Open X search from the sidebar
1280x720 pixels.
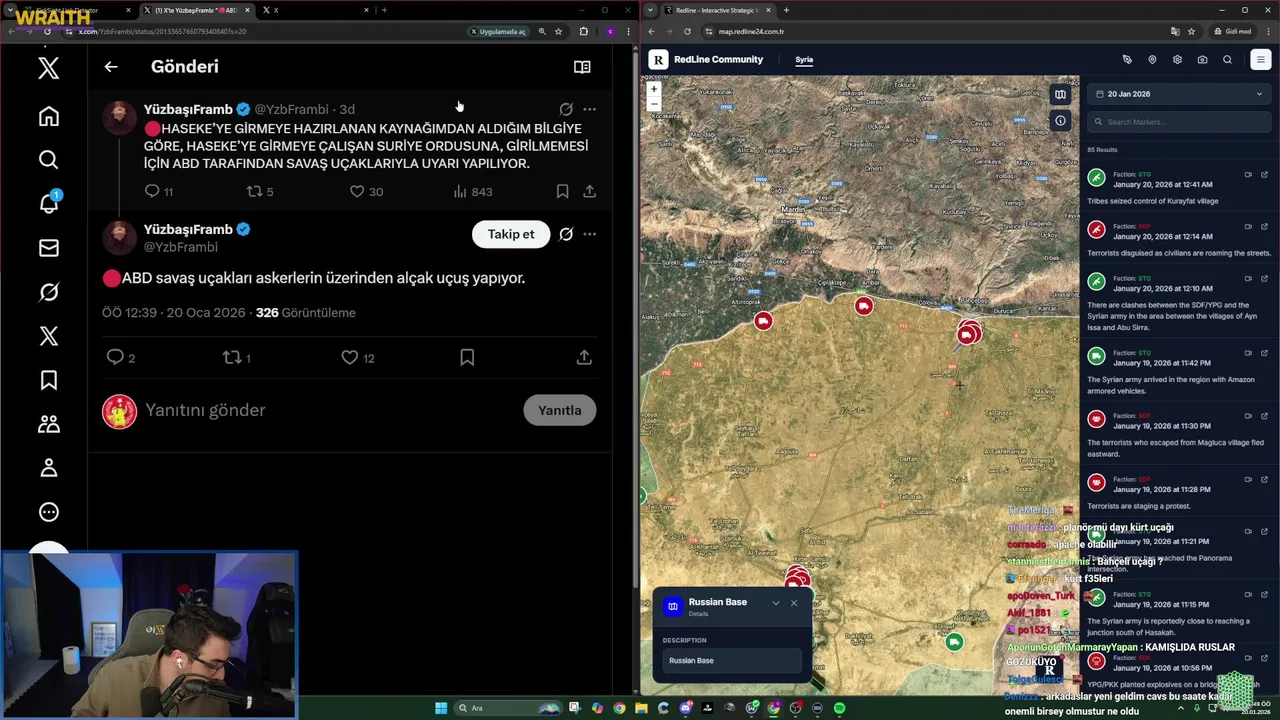coord(48,160)
